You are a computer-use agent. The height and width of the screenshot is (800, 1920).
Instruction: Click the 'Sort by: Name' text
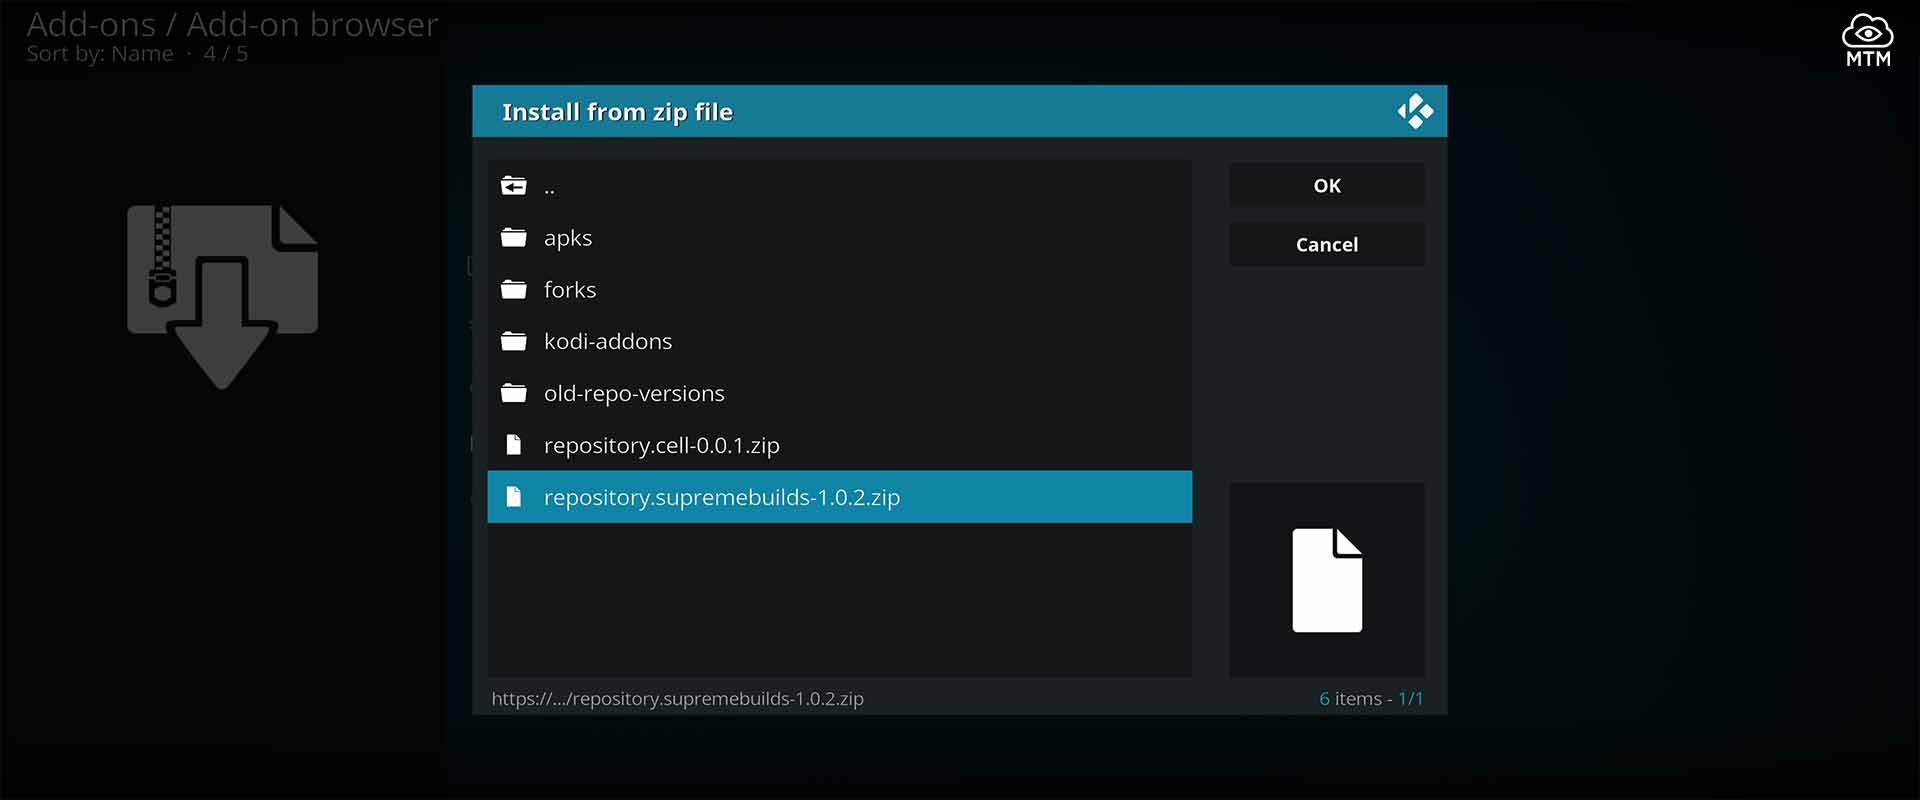tap(100, 54)
